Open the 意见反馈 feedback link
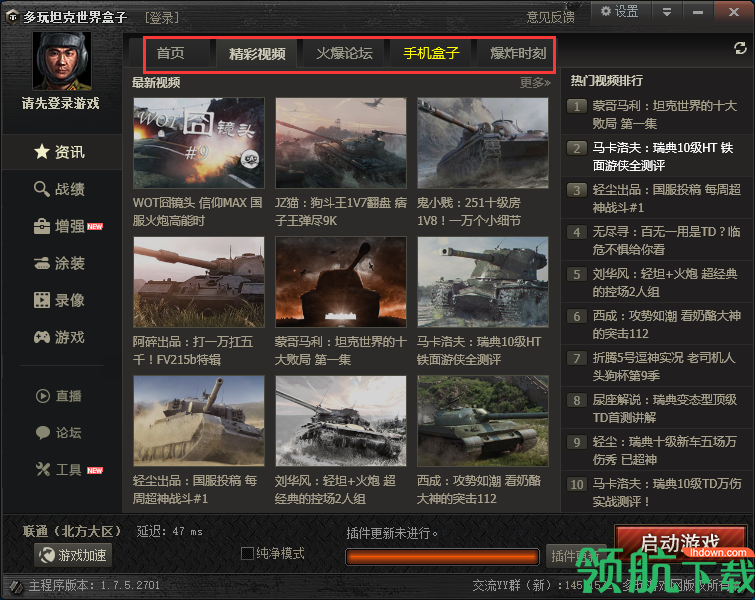The image size is (755, 600). click(550, 17)
